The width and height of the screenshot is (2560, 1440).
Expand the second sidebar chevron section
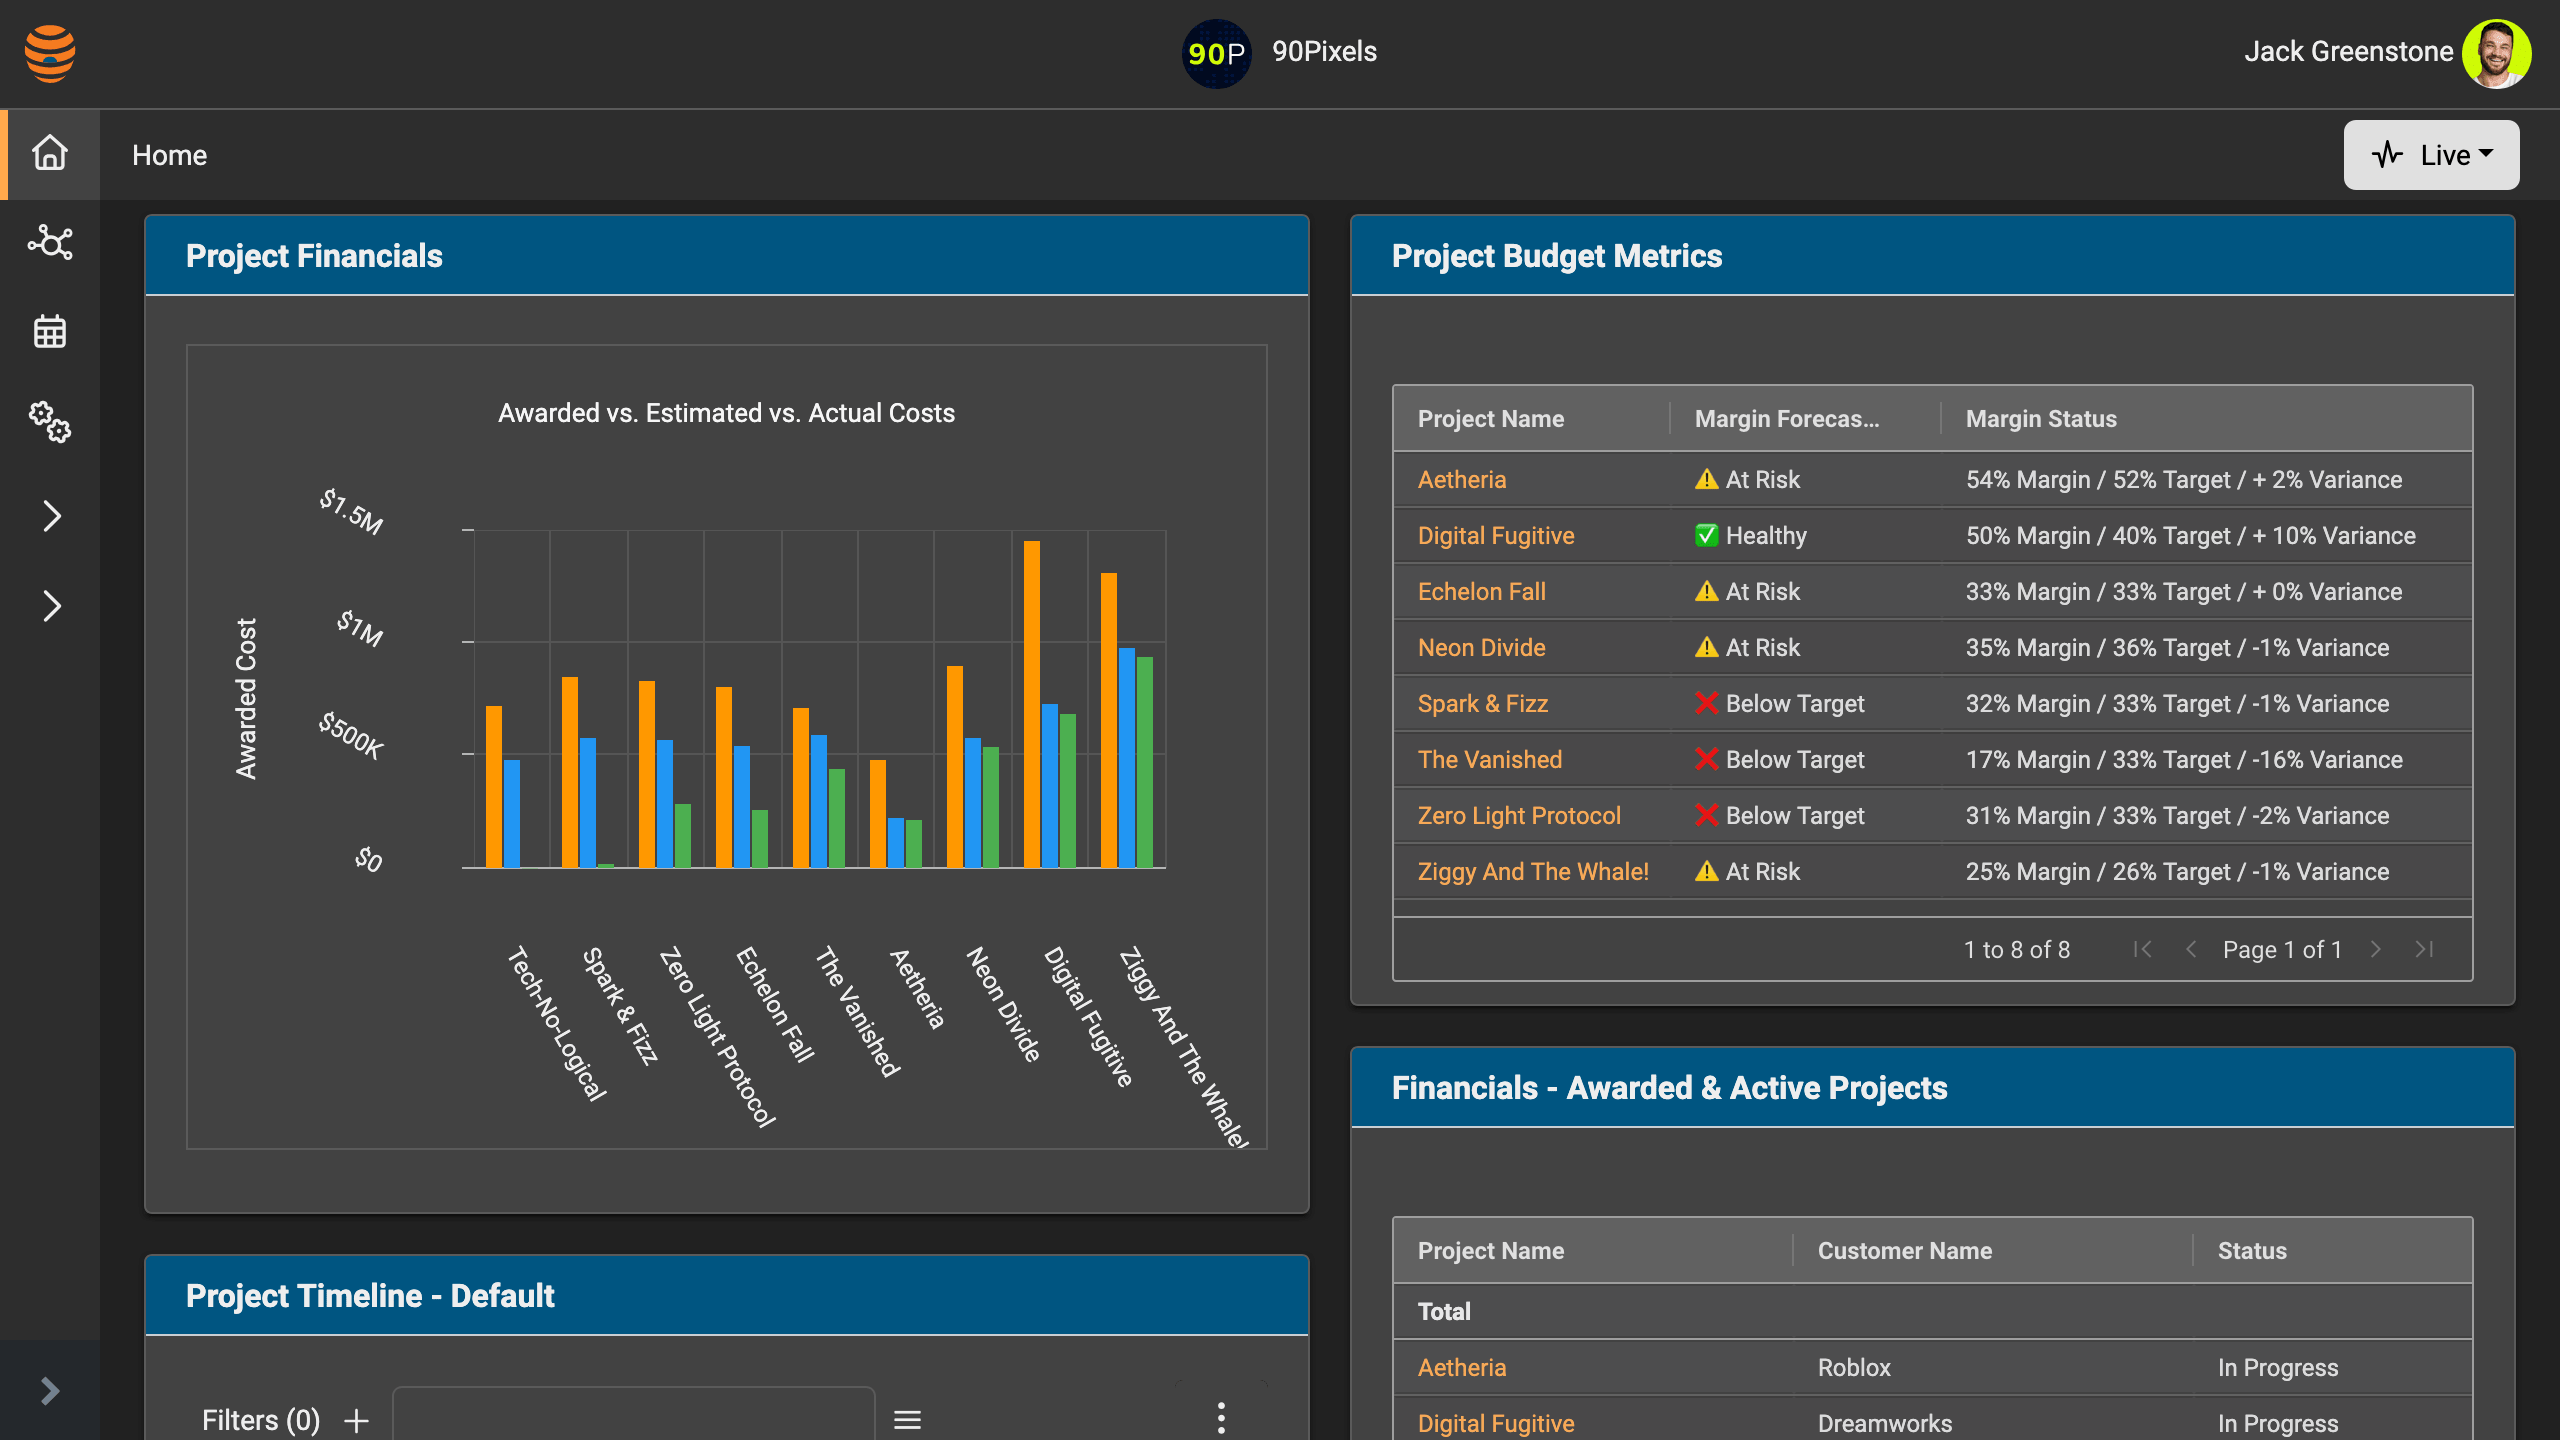[x=52, y=606]
